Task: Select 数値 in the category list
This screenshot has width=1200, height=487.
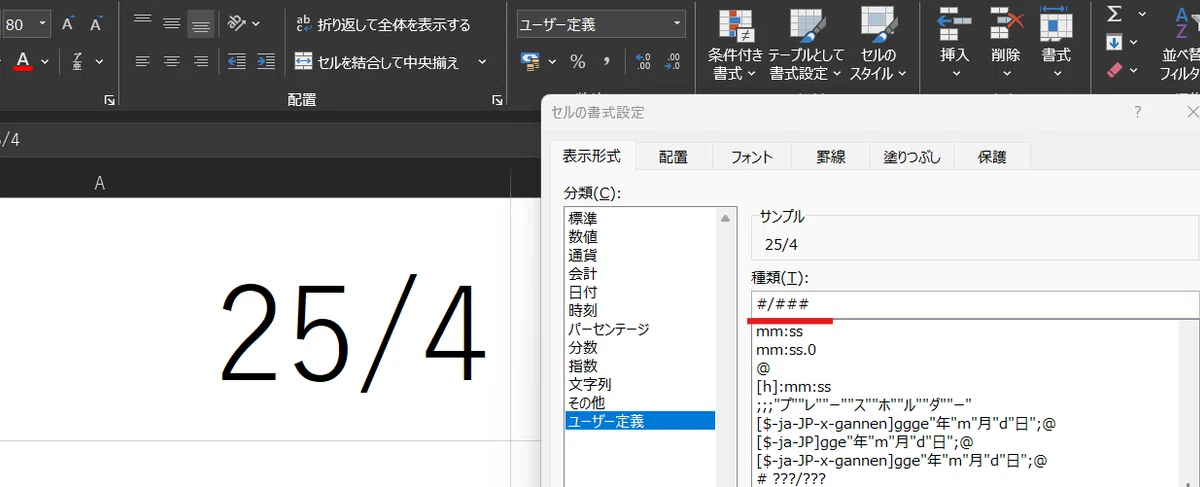Action: (640, 236)
